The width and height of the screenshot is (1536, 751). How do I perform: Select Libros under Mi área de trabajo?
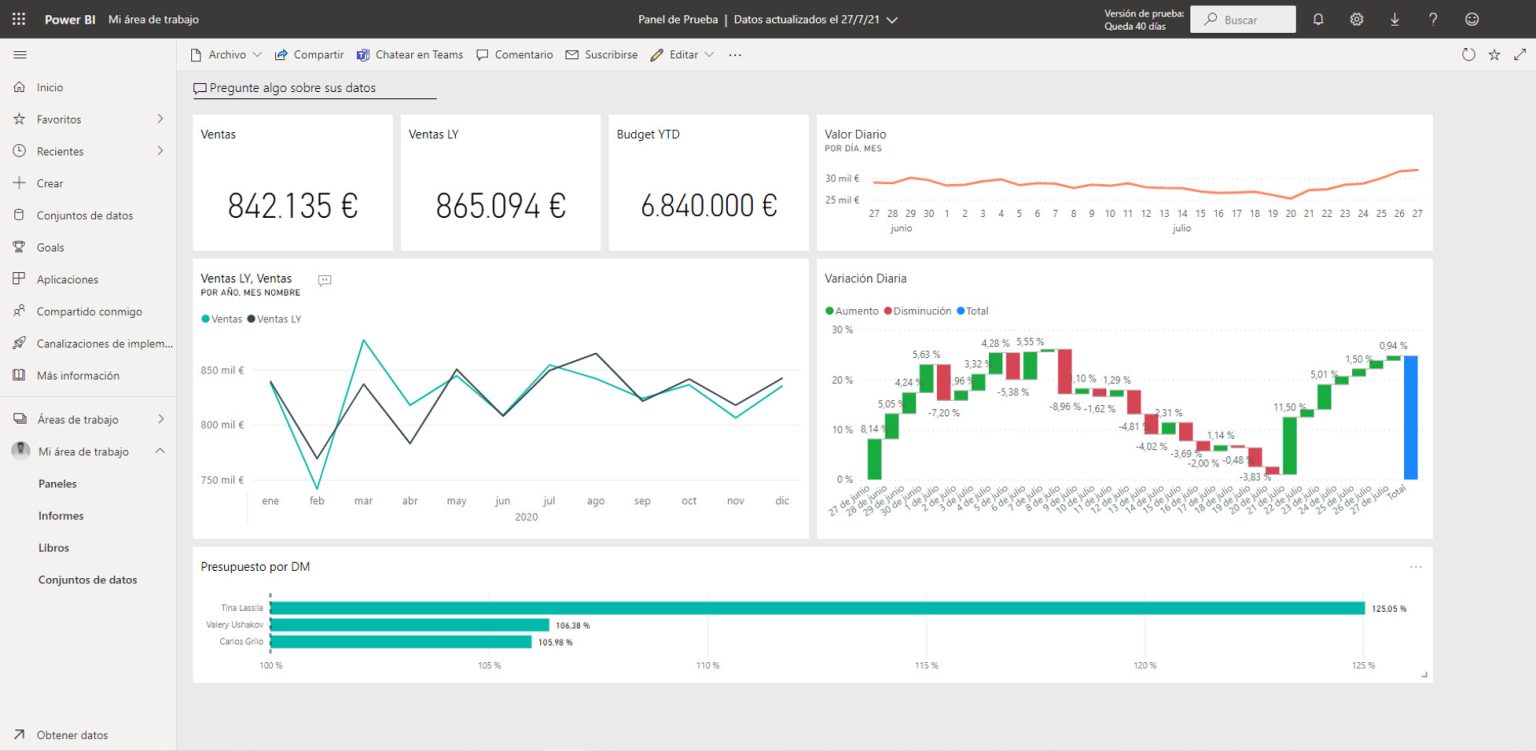(54, 547)
